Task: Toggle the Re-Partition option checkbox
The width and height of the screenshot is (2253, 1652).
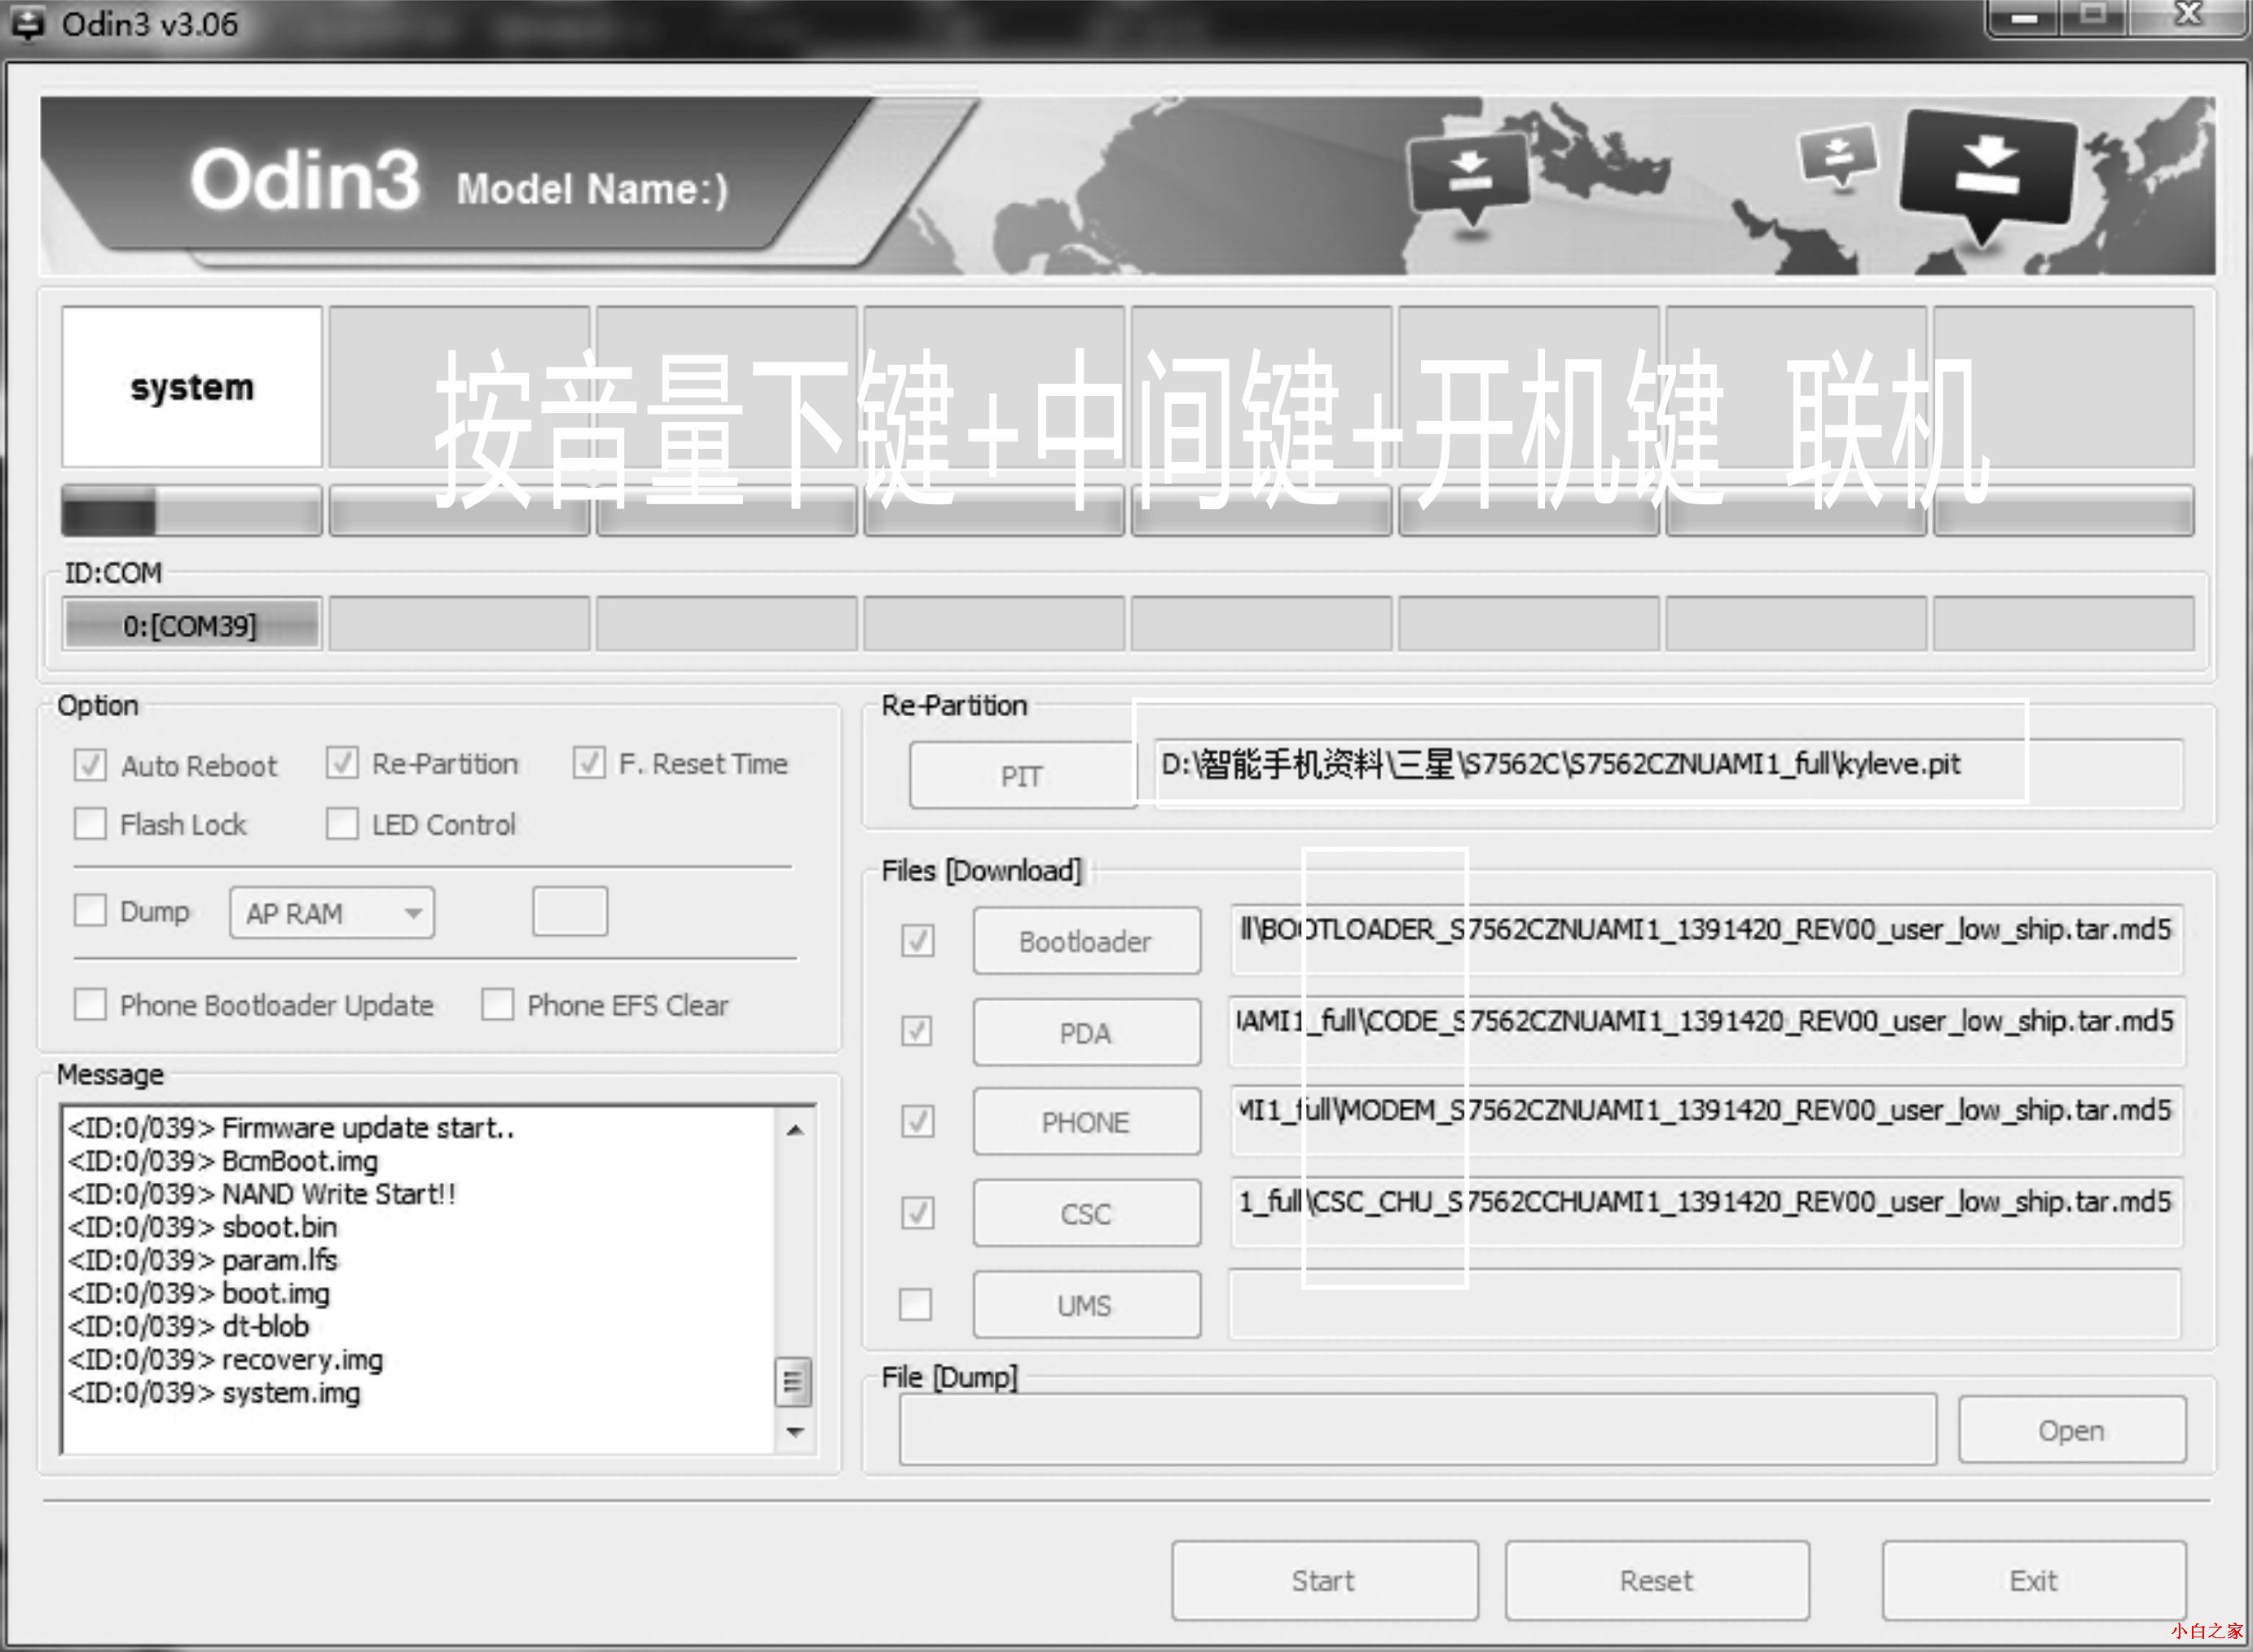Action: point(342,763)
